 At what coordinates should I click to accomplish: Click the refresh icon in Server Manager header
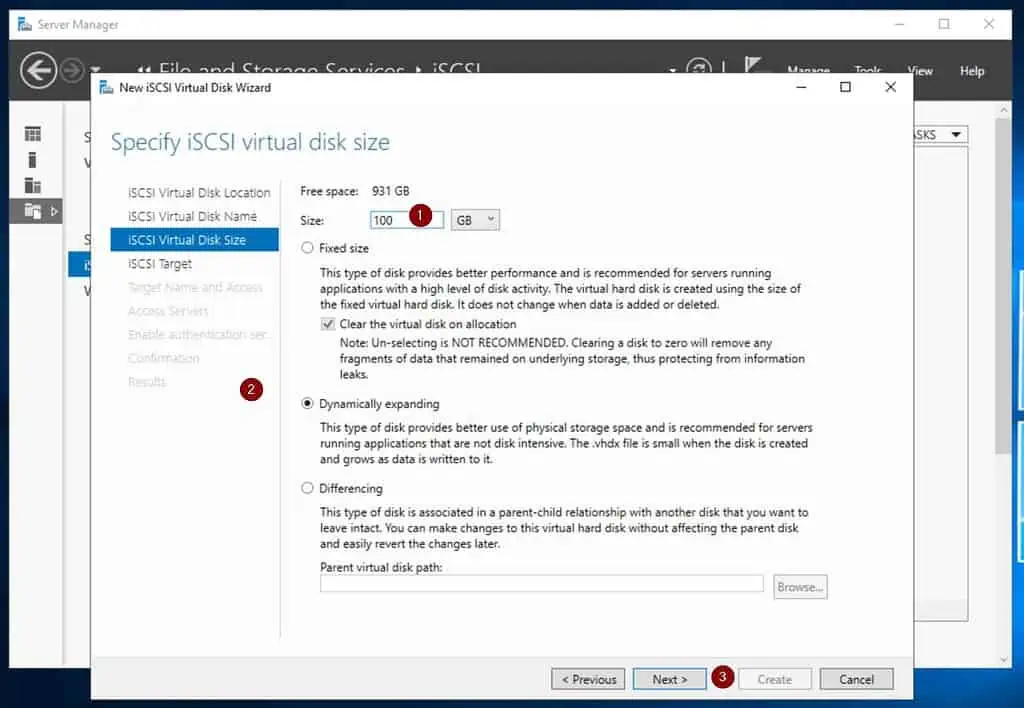coord(698,66)
